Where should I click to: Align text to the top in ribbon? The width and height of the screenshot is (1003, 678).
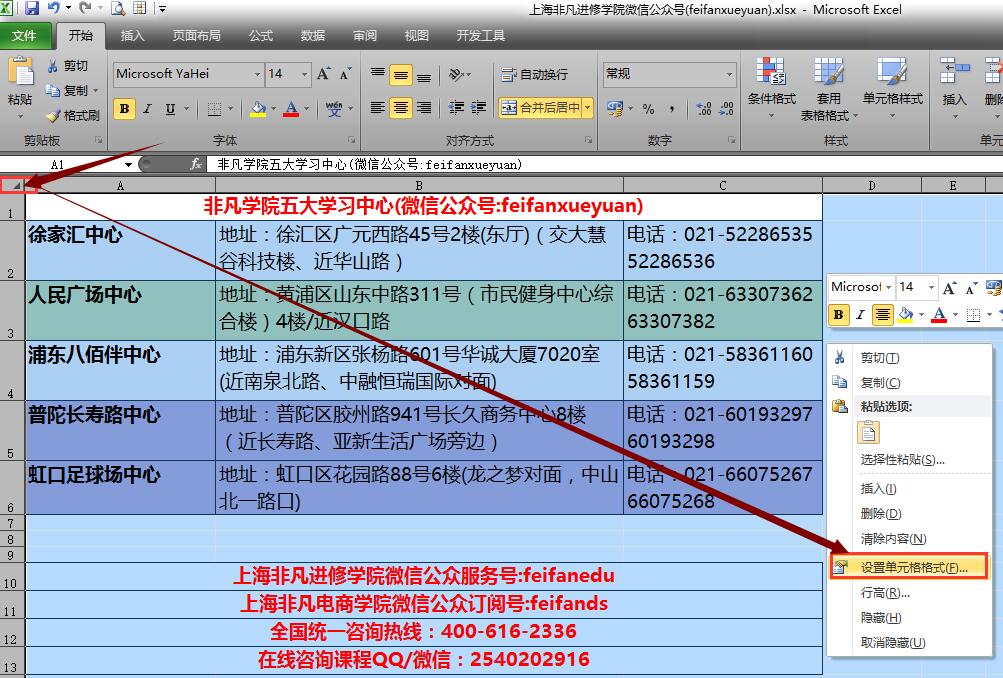coord(378,74)
